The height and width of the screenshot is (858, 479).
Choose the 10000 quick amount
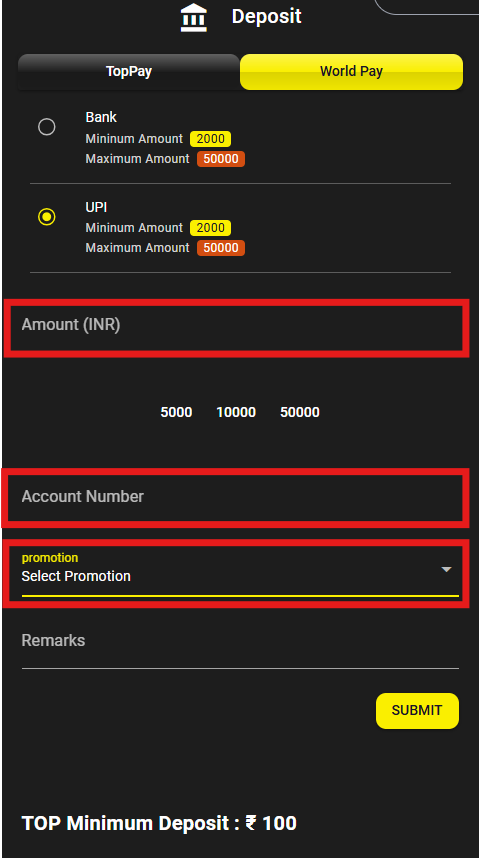(236, 412)
